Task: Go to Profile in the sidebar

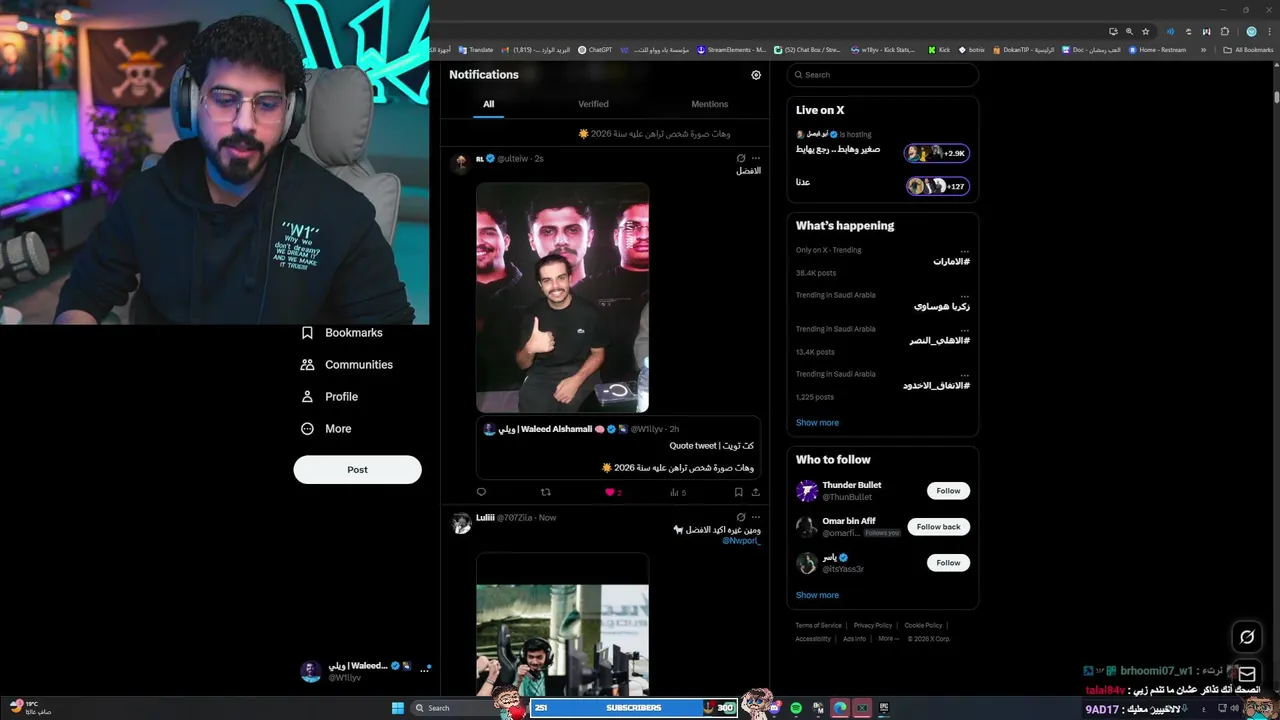Action: (x=329, y=397)
